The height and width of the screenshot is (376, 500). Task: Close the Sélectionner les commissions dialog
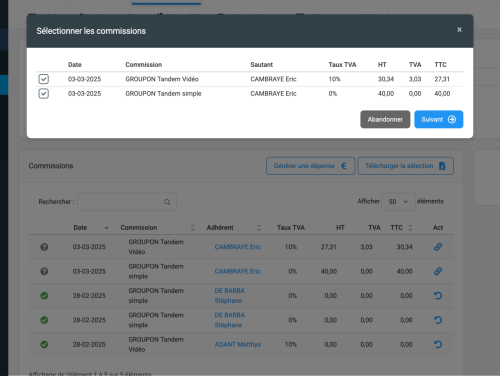pos(459,30)
